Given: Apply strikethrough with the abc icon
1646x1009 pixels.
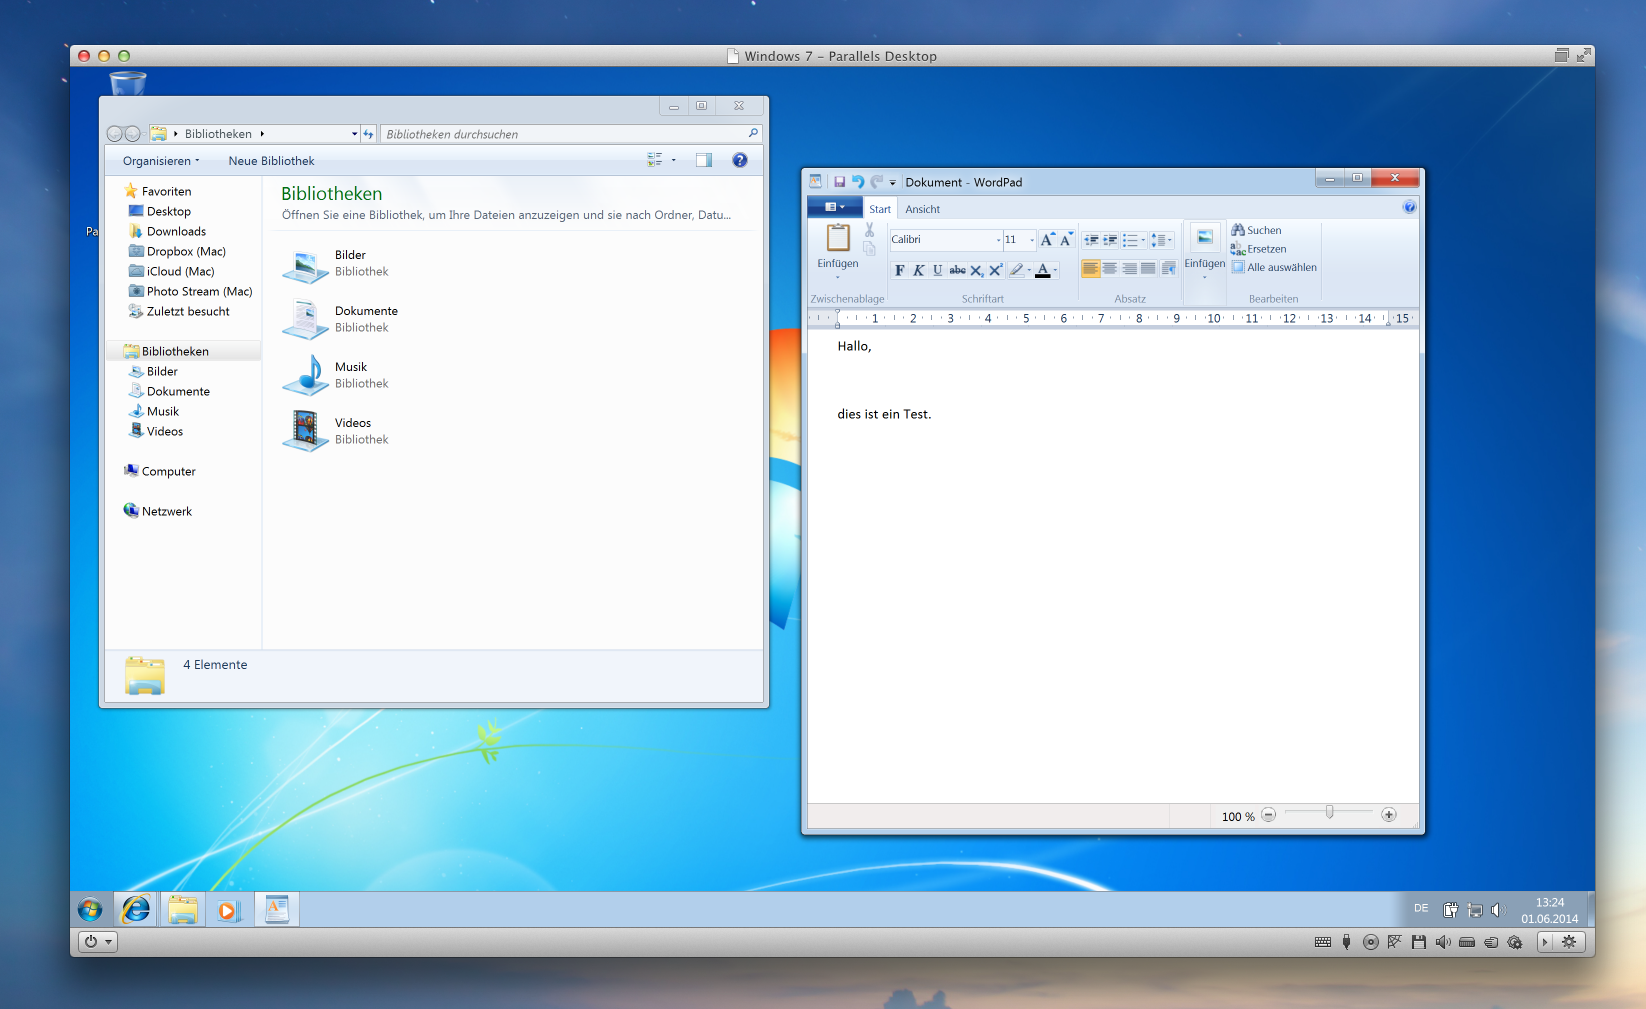Looking at the screenshot, I should 957,270.
